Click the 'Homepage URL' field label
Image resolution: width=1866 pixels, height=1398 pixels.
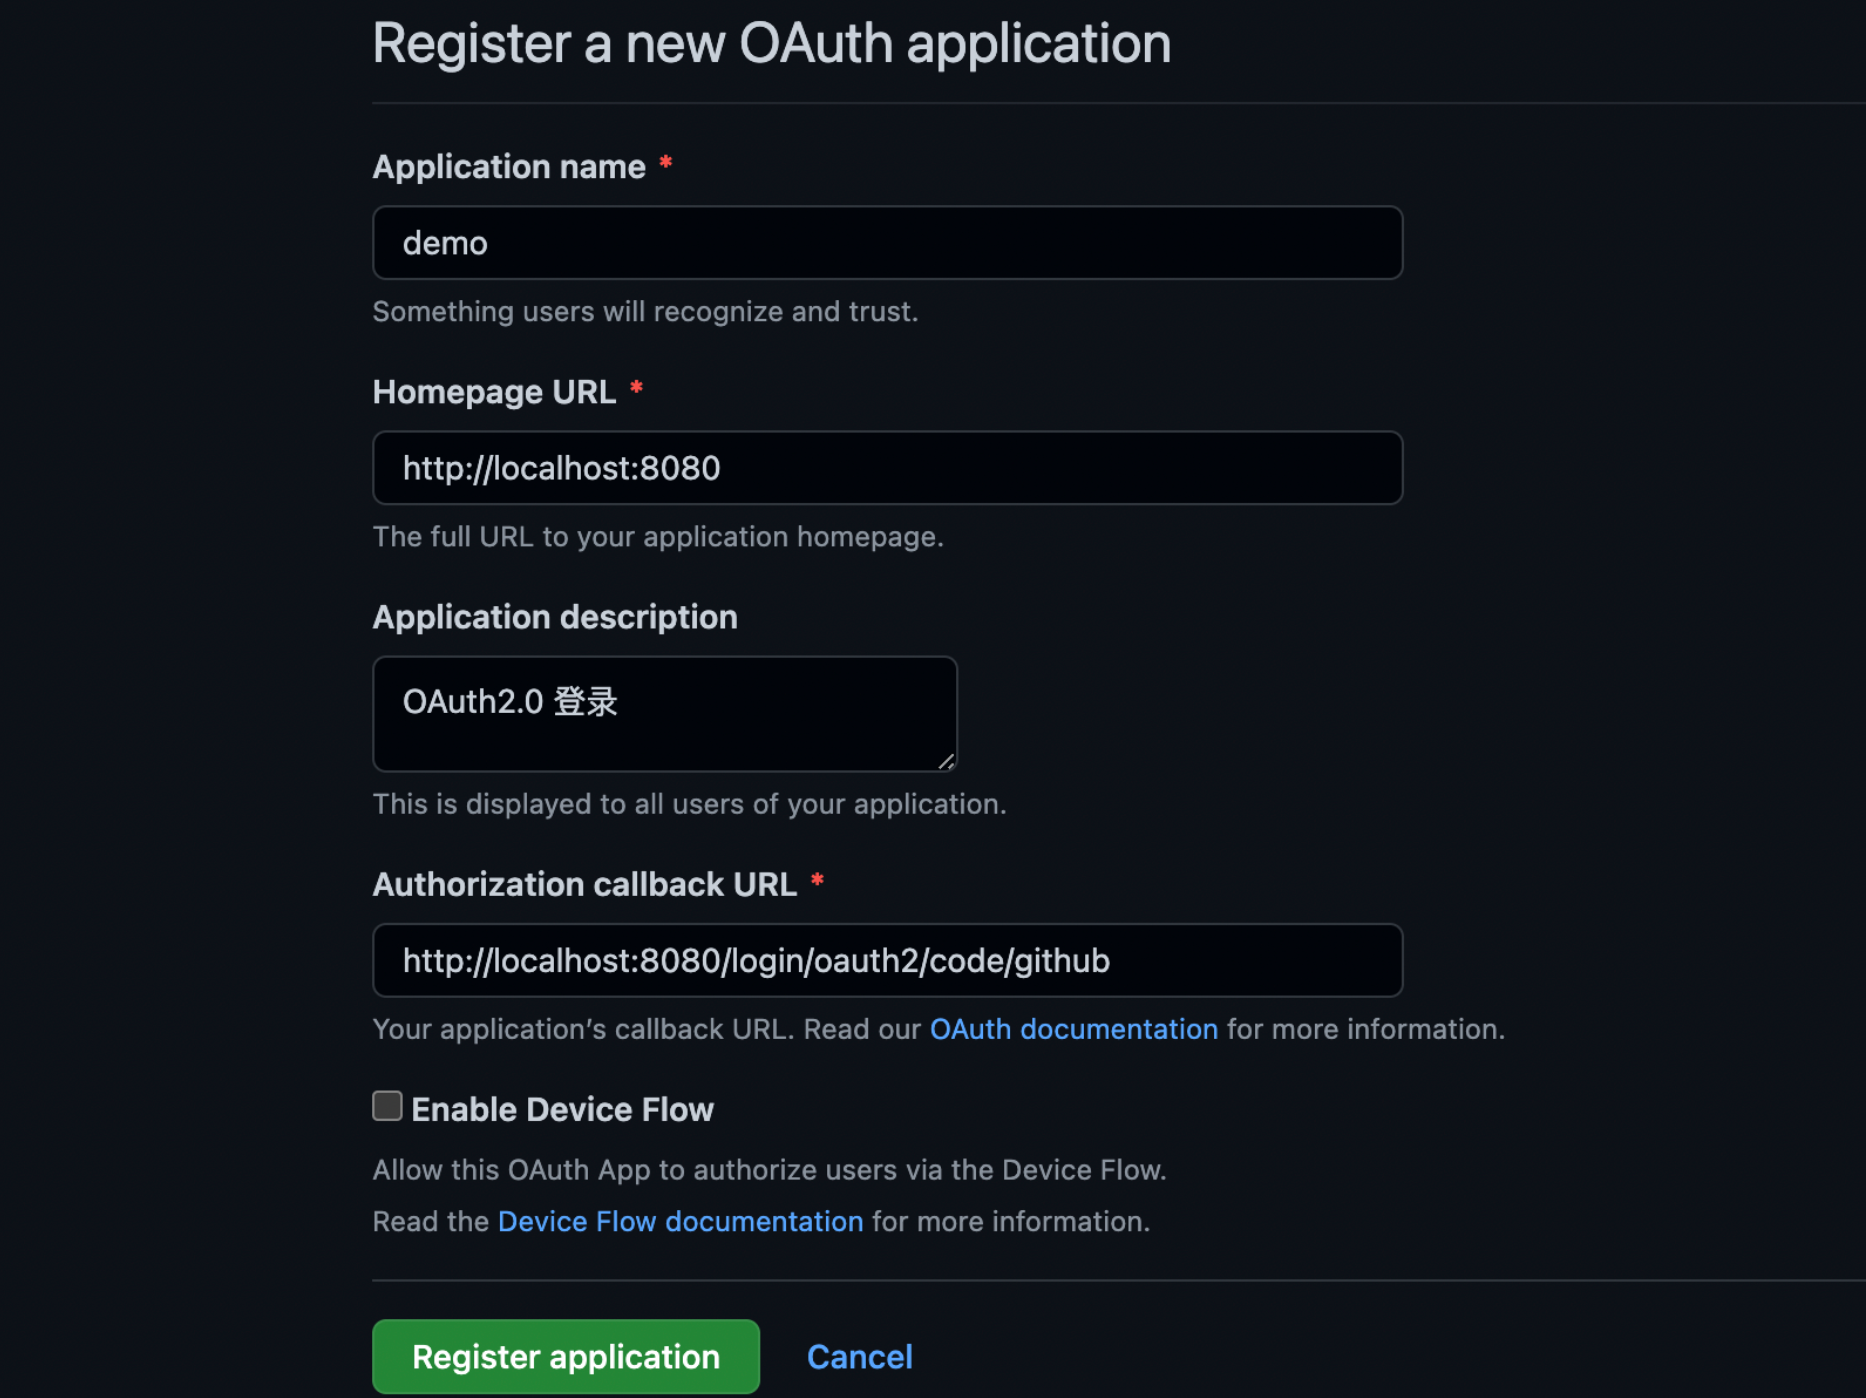(494, 392)
